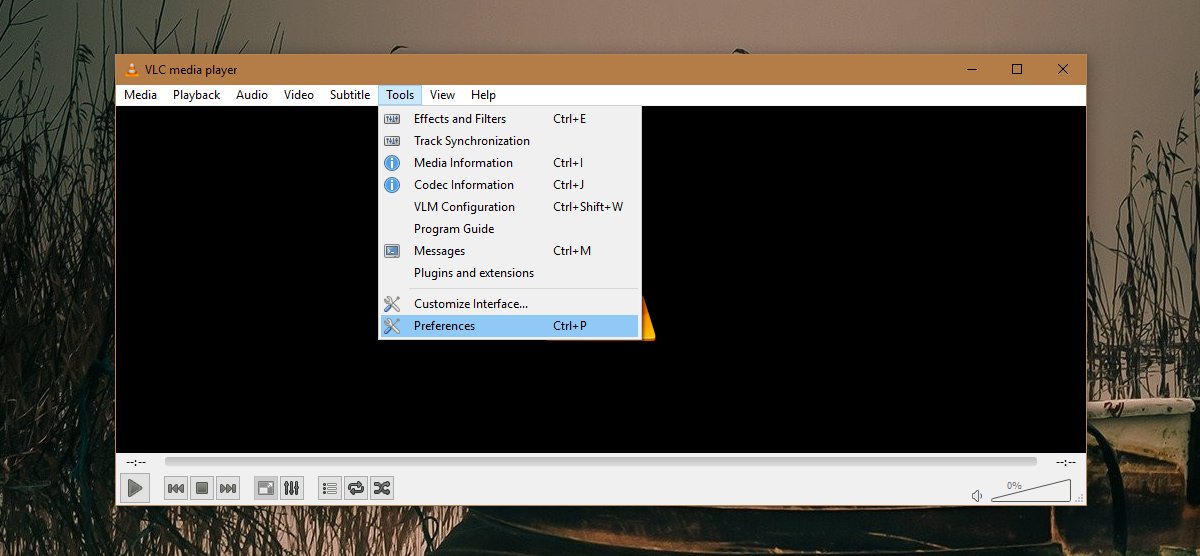
Task: Choose Track Synchronization
Action: pos(509,141)
